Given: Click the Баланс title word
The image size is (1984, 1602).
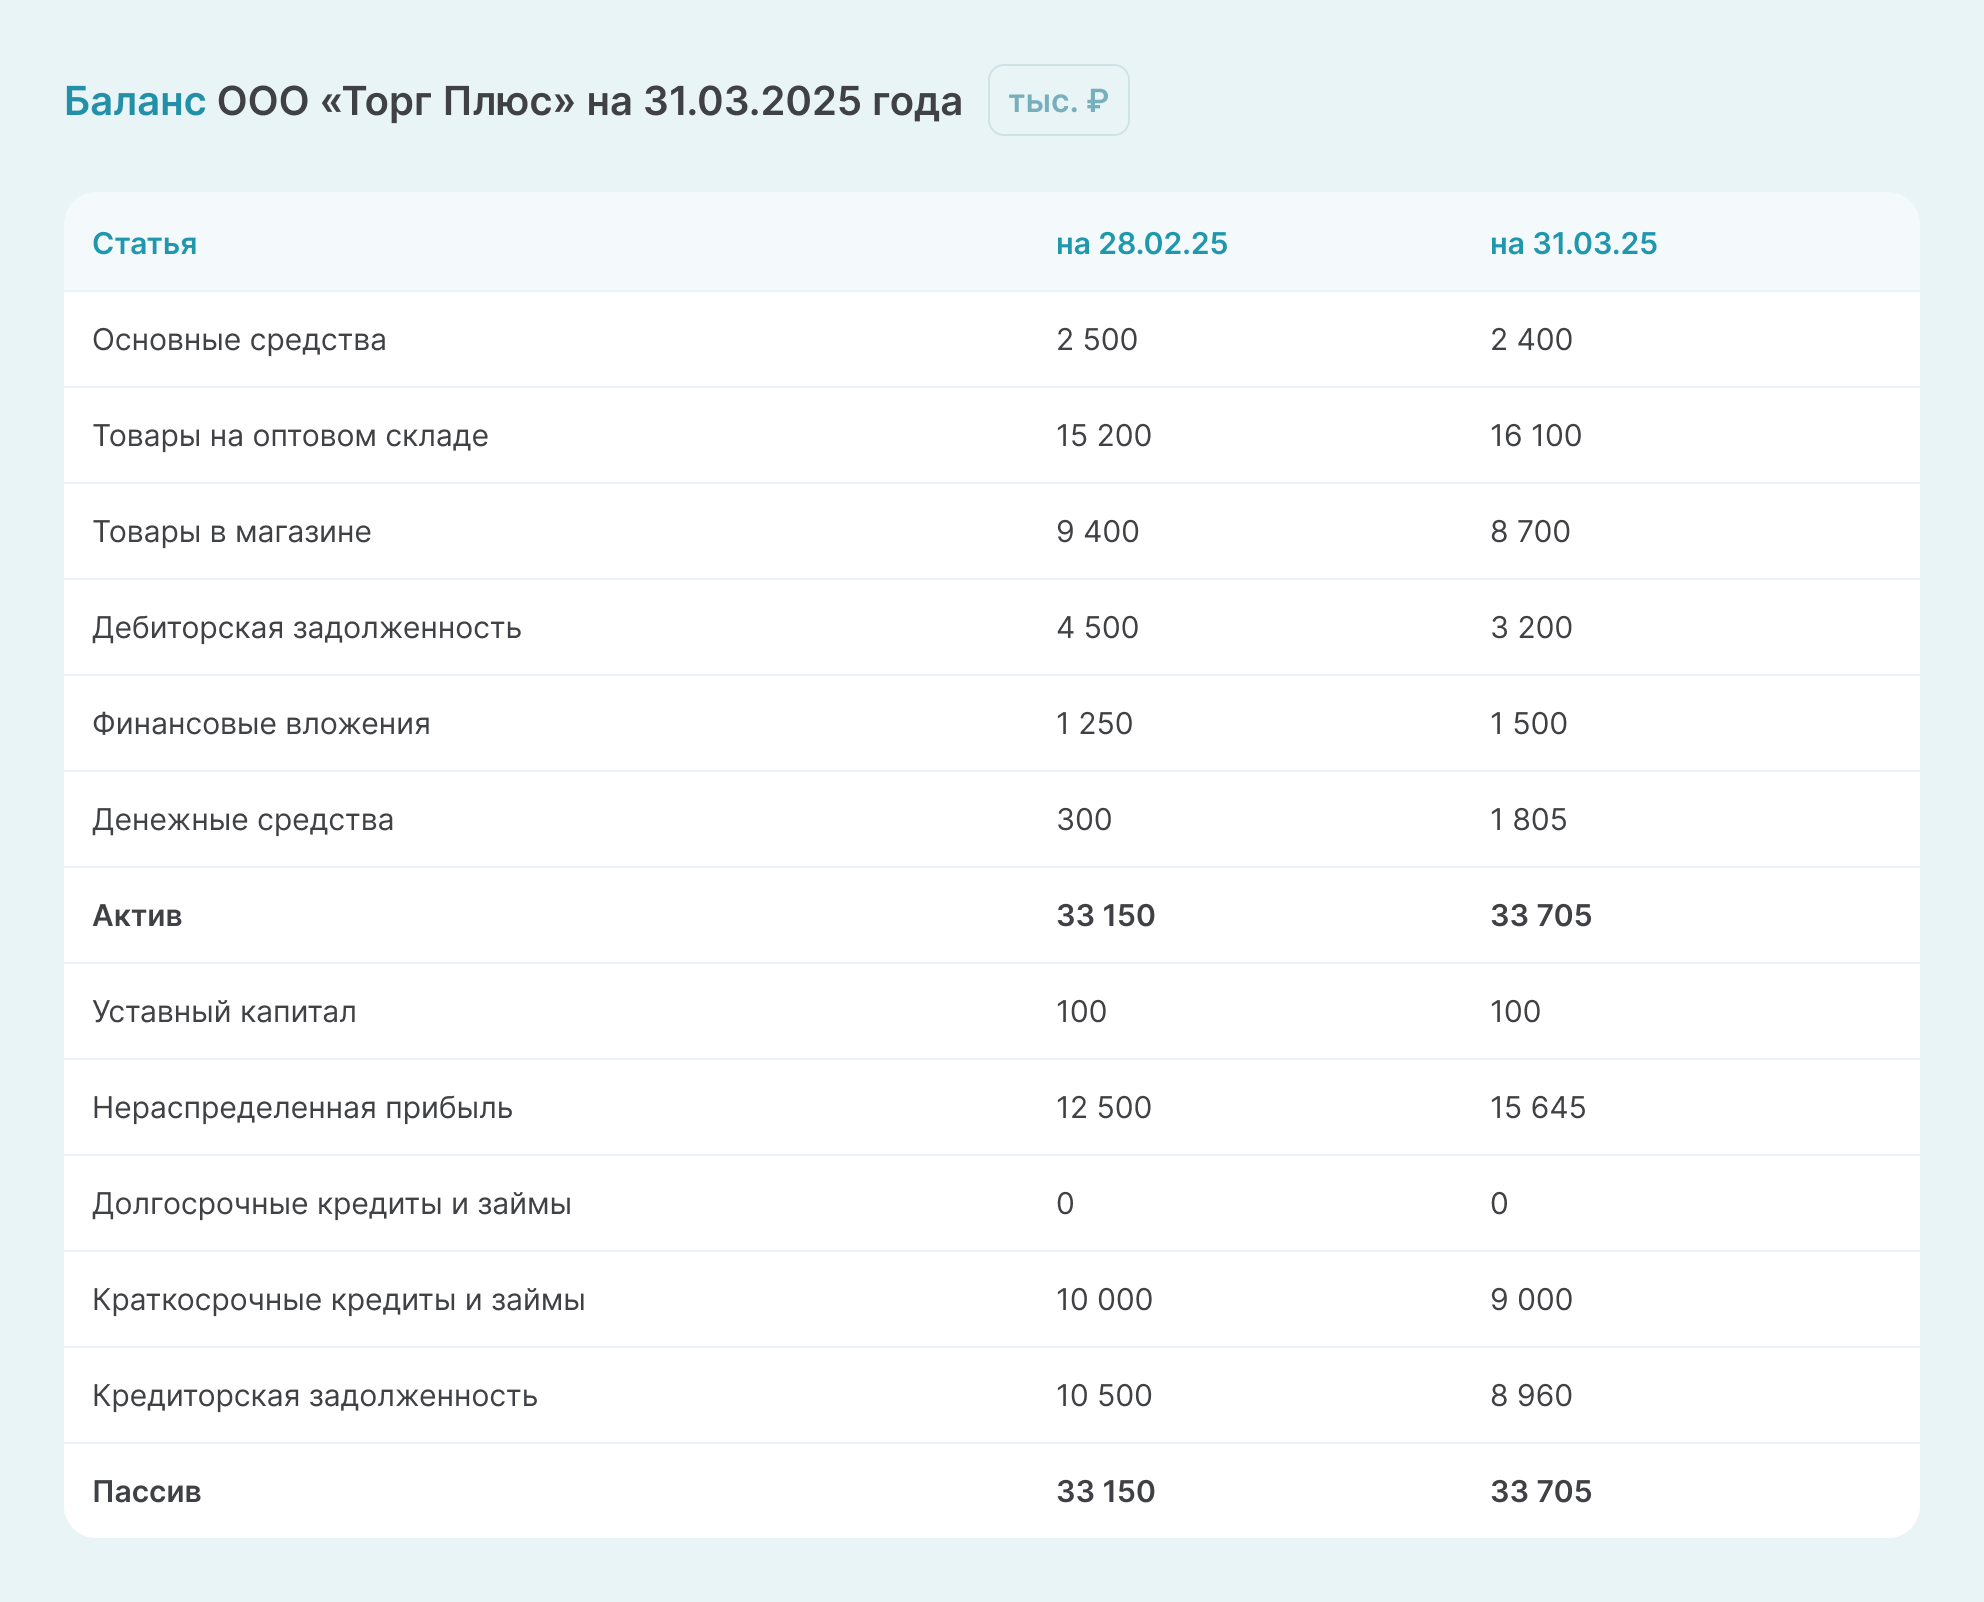Looking at the screenshot, I should tap(135, 101).
